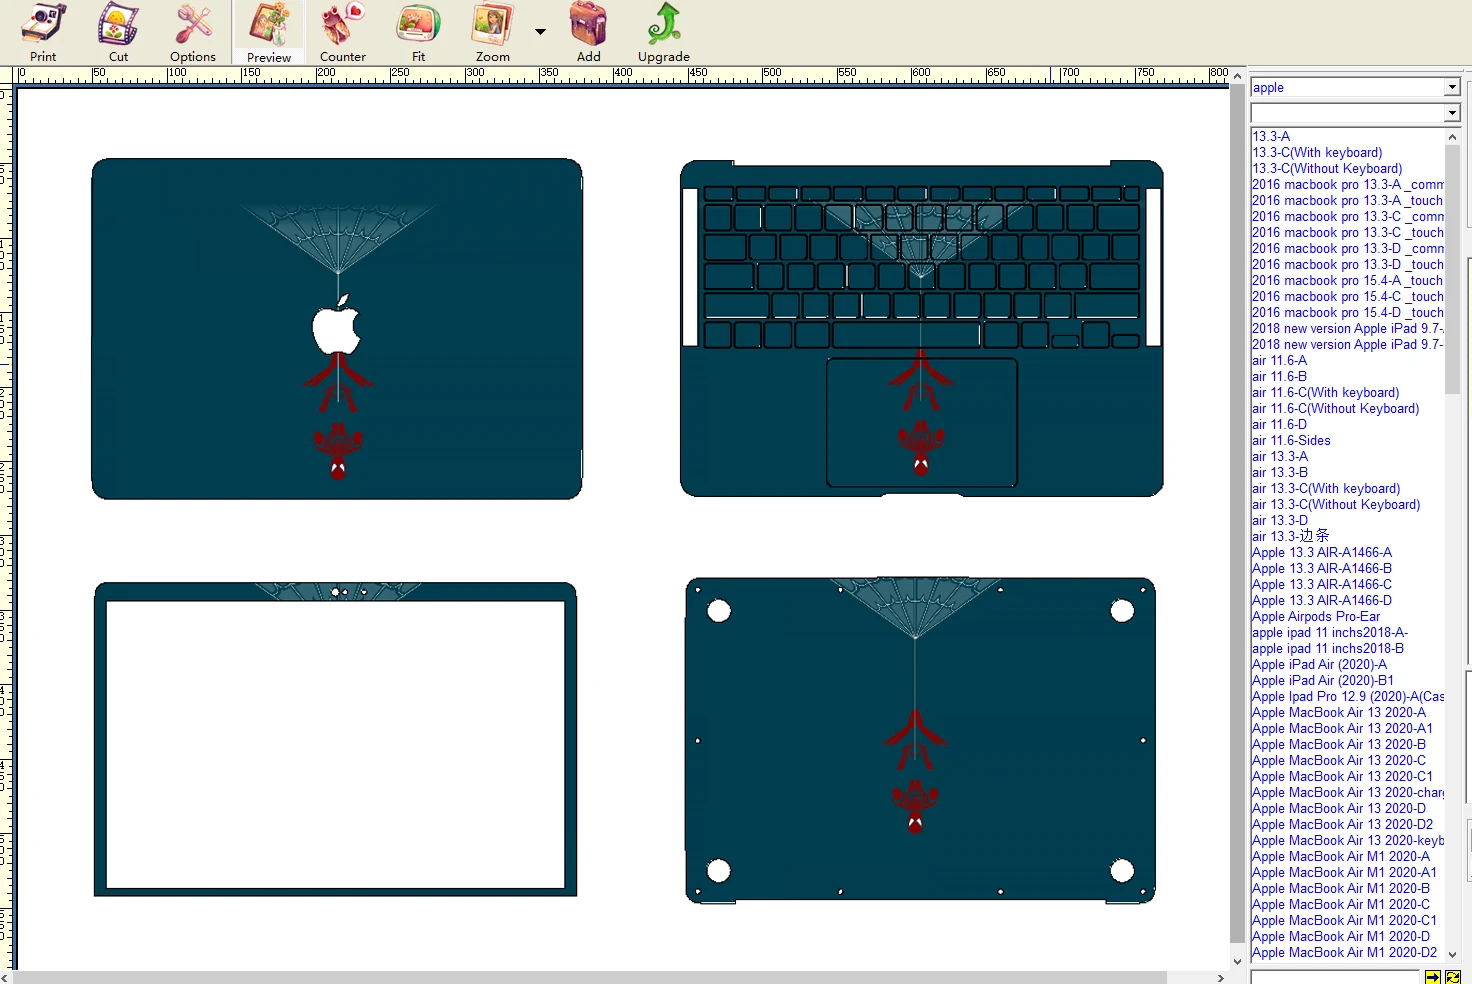Select '13.3-C(With keyboard)' in the list
Image resolution: width=1472 pixels, height=984 pixels.
click(1317, 152)
